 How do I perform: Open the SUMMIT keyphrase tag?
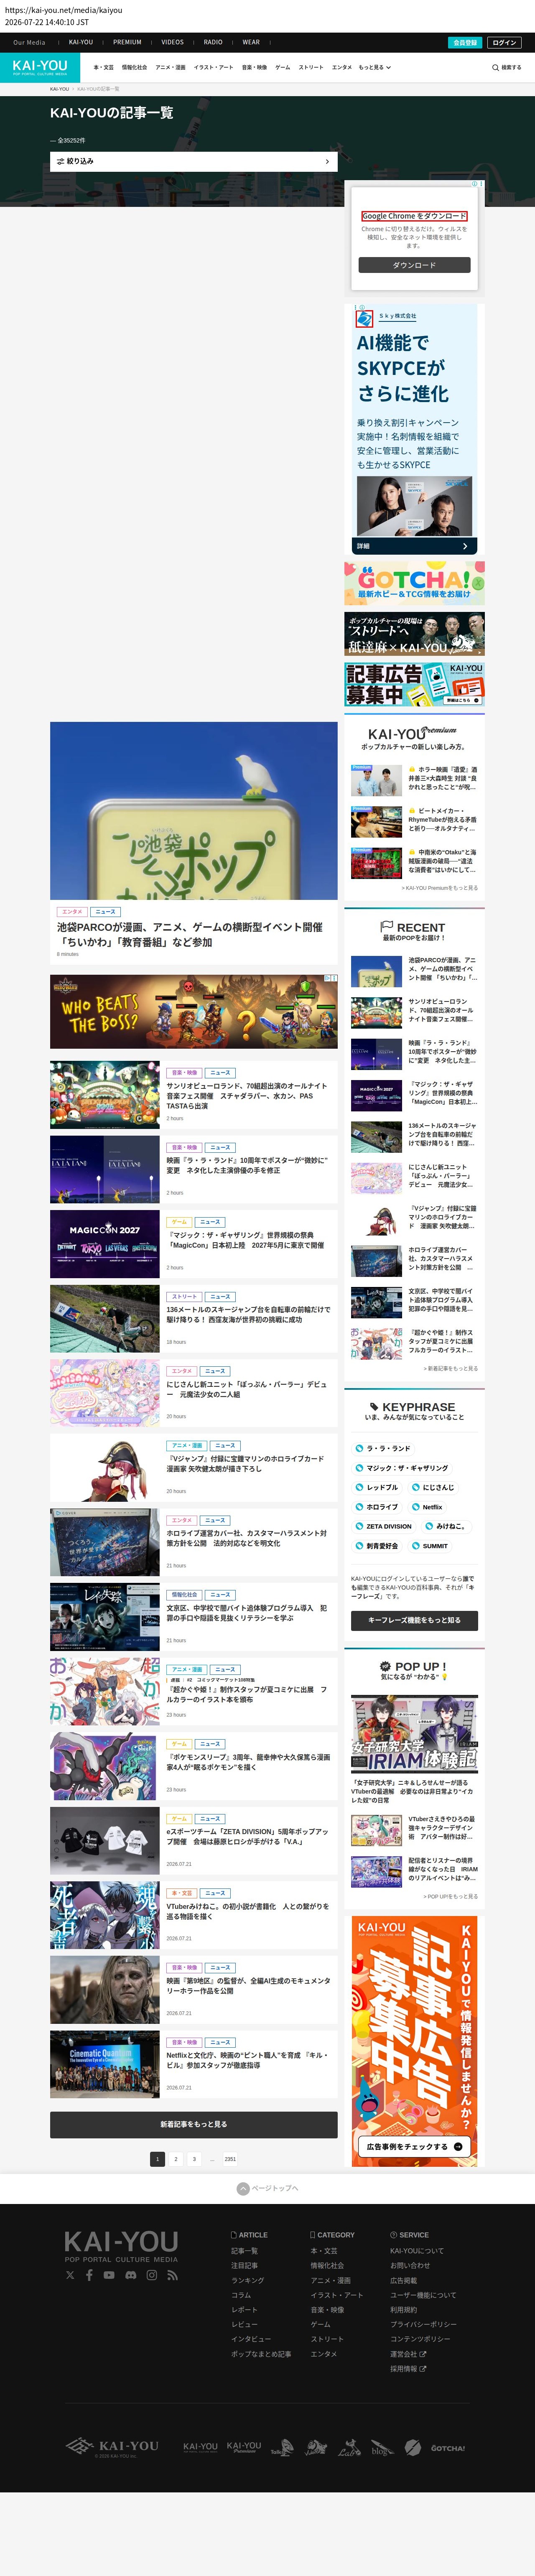tap(430, 1546)
